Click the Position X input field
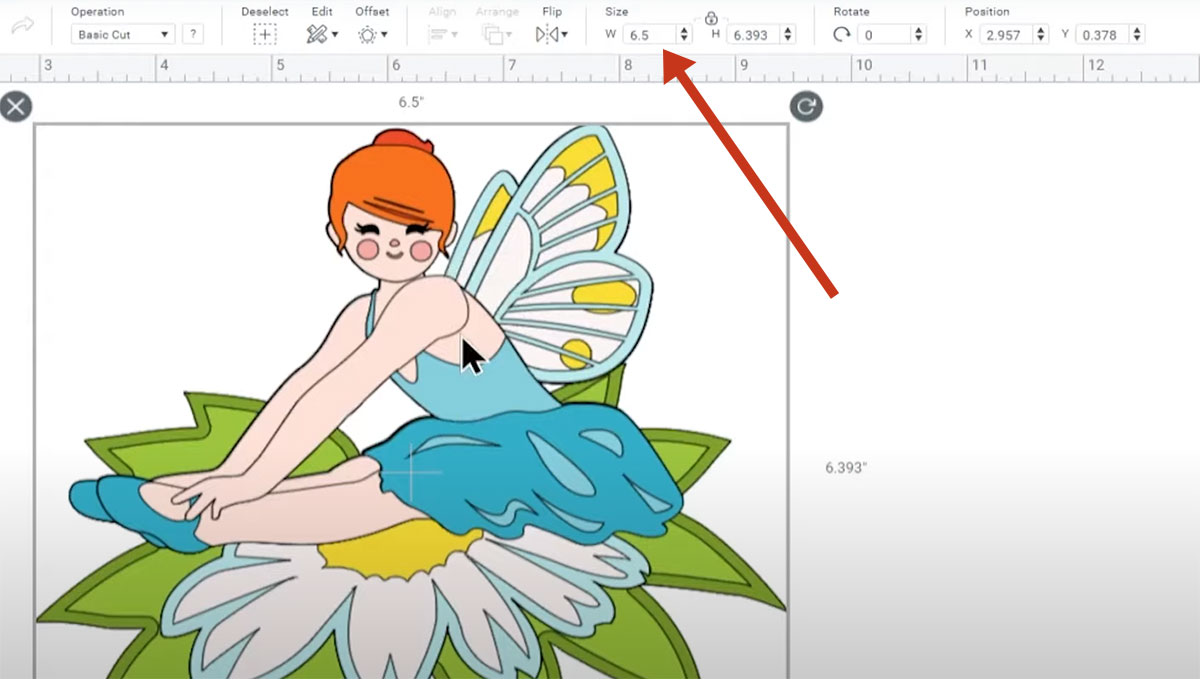 tap(1005, 35)
